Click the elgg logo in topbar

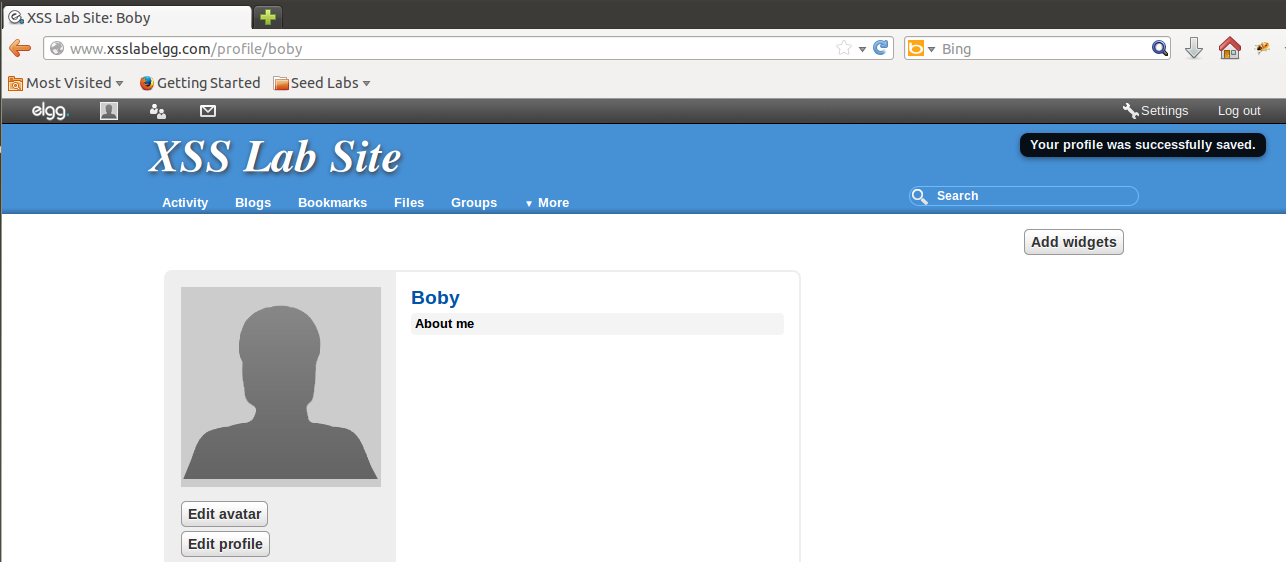(x=49, y=111)
